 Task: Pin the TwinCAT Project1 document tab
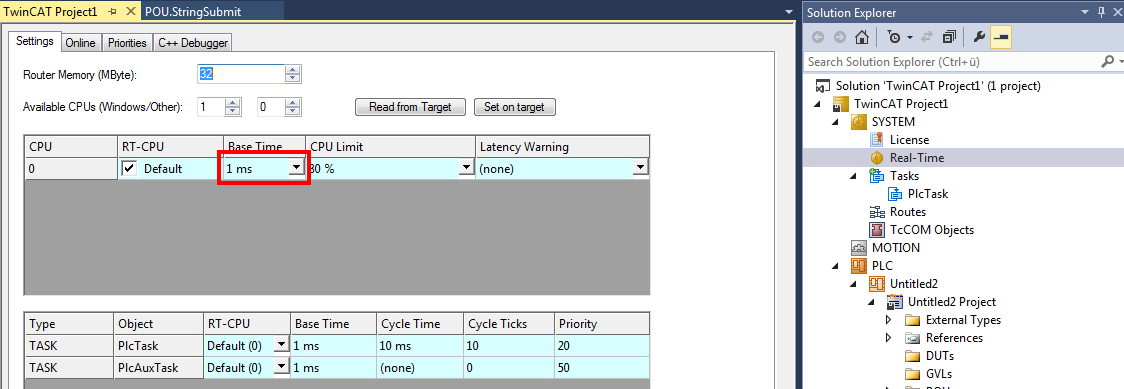point(112,11)
